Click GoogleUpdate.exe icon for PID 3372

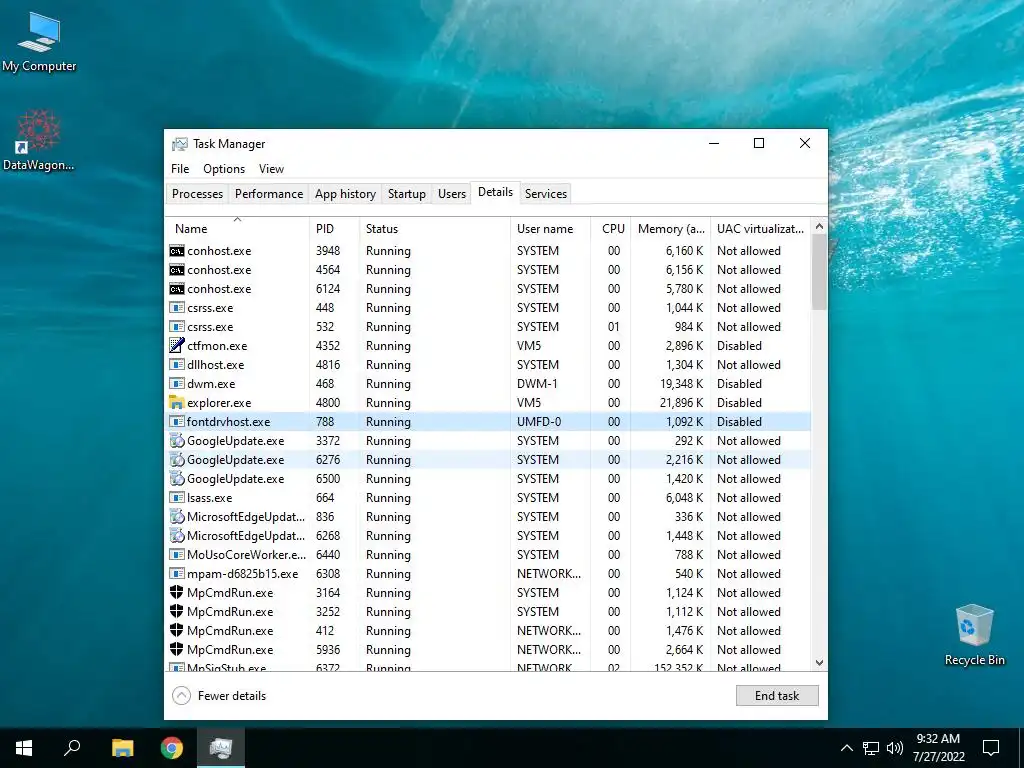pyautogui.click(x=176, y=441)
